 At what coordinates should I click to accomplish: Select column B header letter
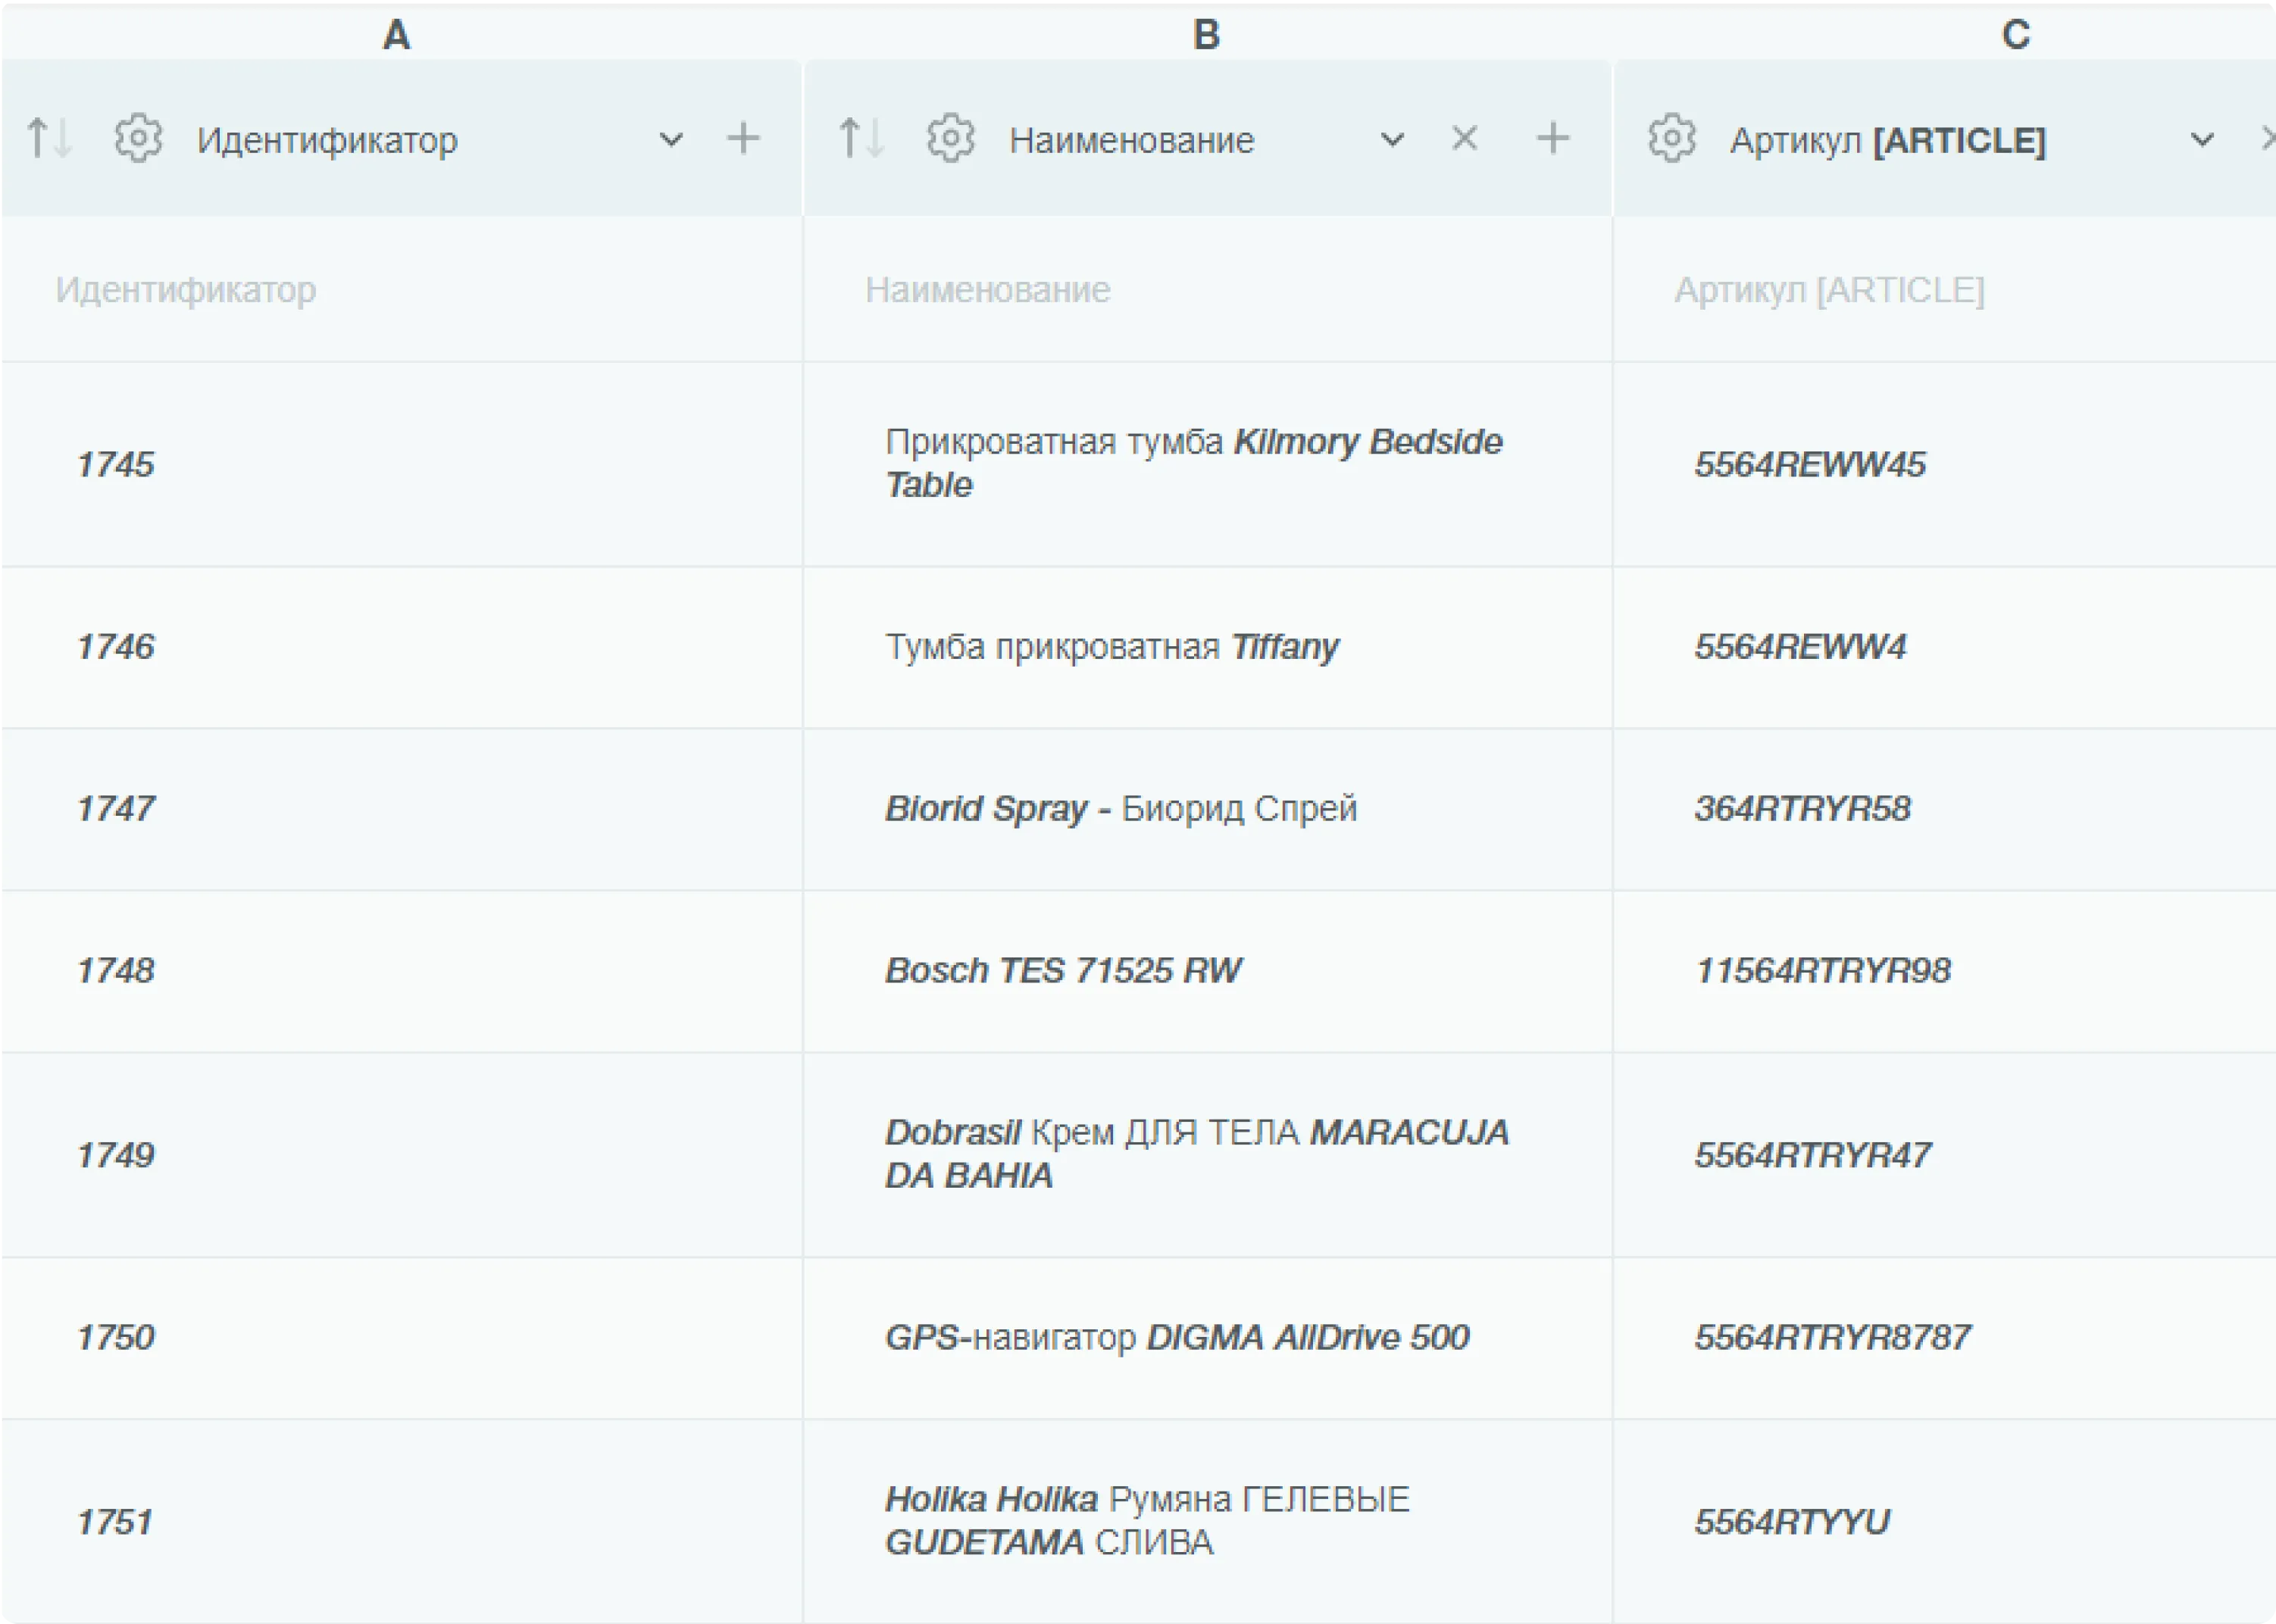tap(1206, 35)
